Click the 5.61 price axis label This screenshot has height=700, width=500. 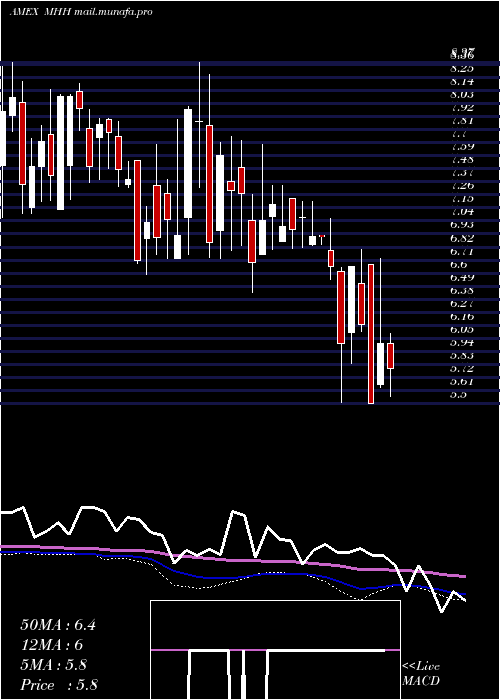click(462, 382)
